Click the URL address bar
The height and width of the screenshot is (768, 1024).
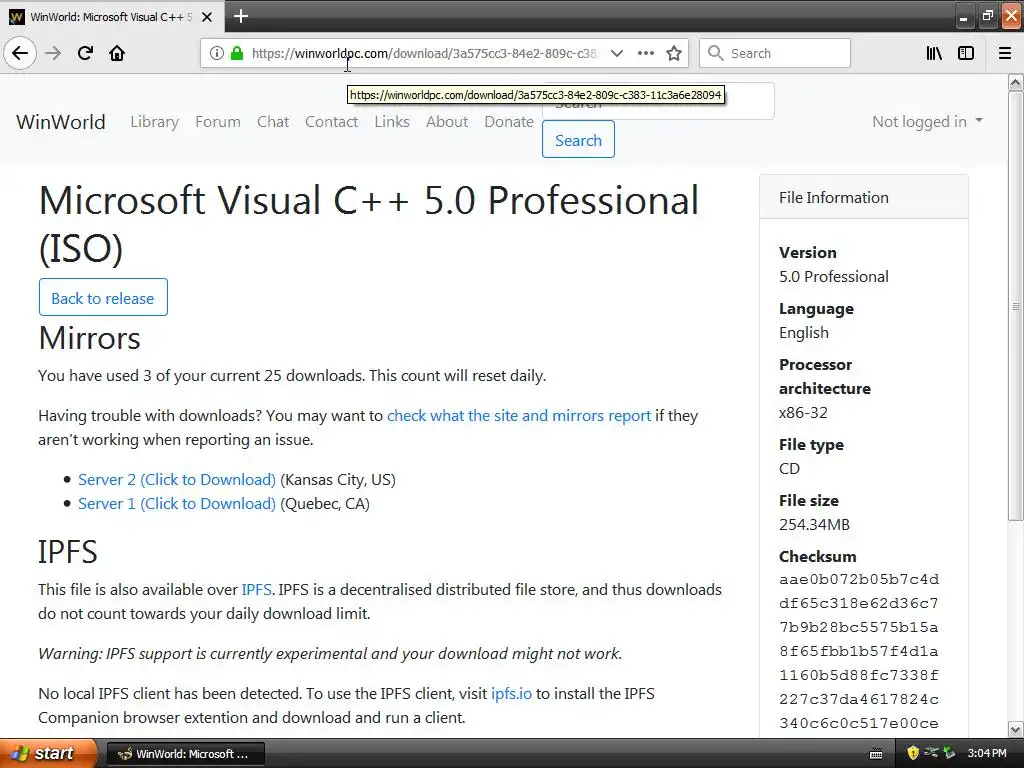424,53
